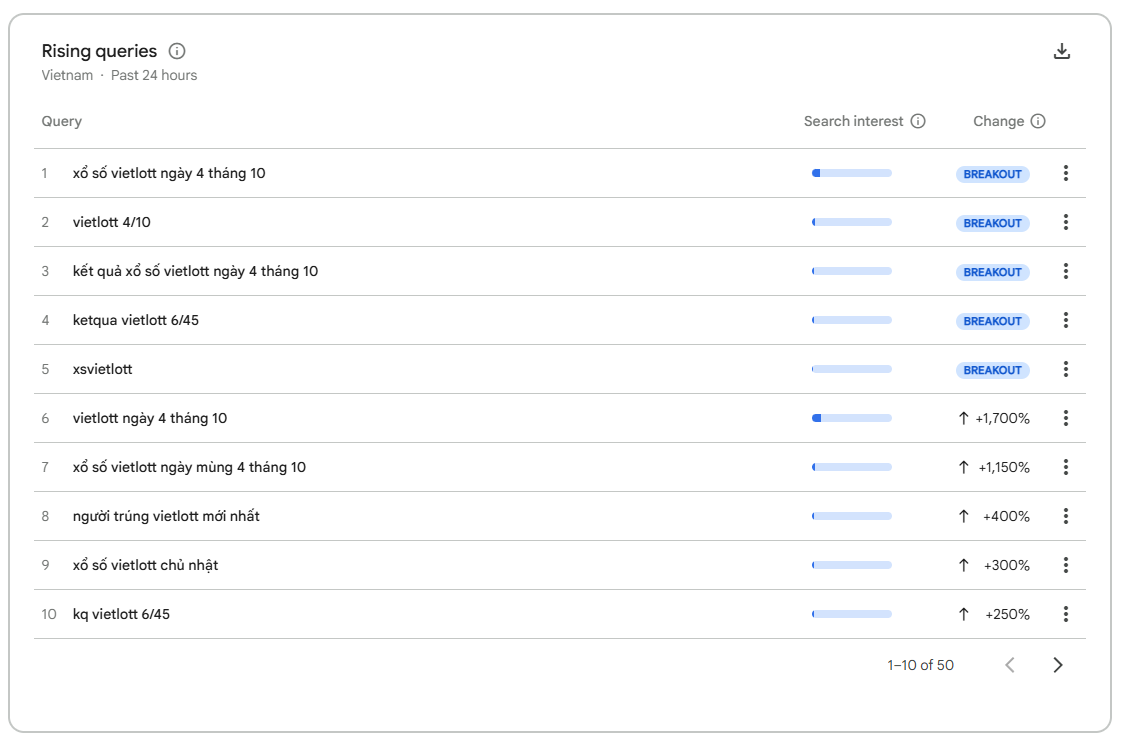
Task: Go to previous page of queries
Action: 1009,665
